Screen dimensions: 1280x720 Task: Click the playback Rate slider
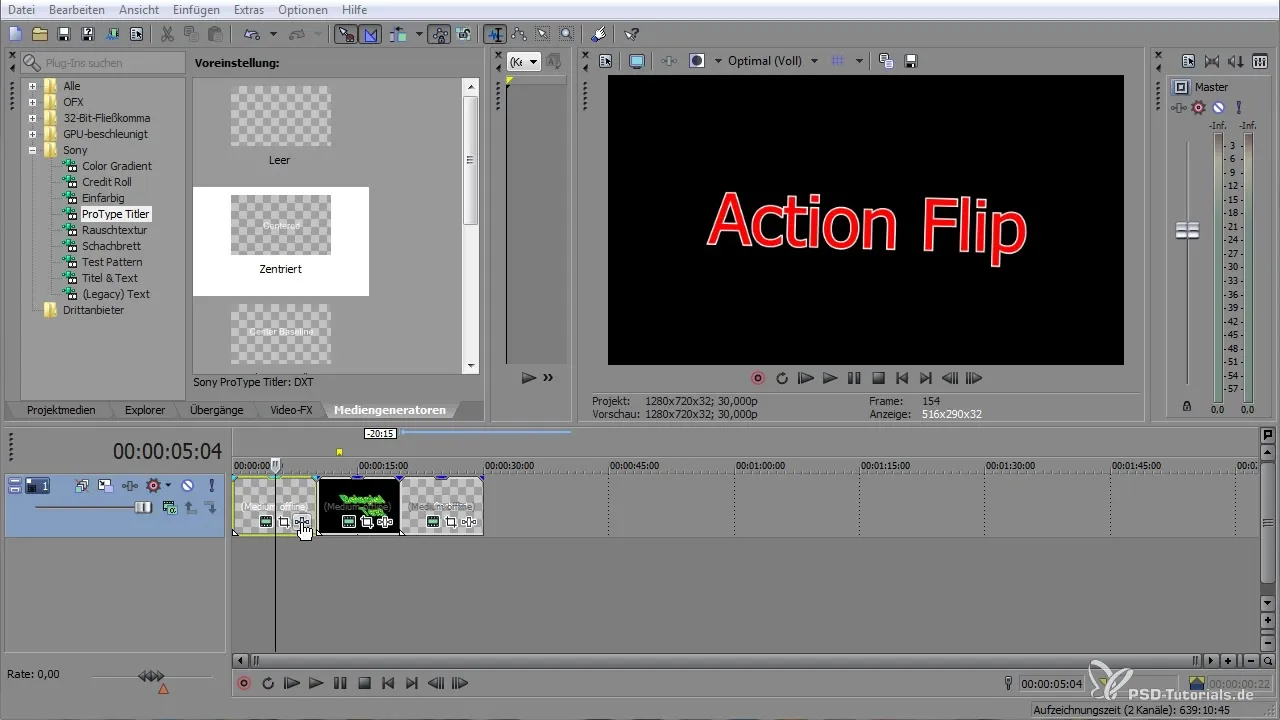coord(152,677)
